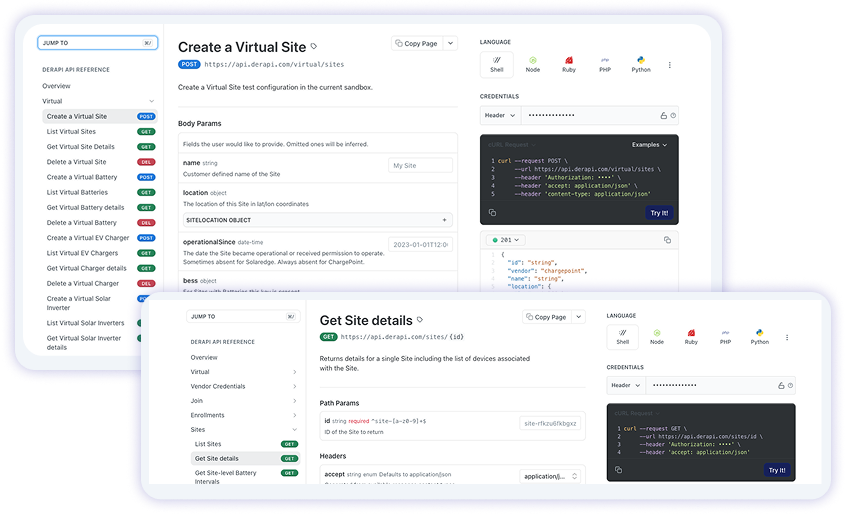Open the Examples dropdown in cURL panel
This screenshot has width=846, height=515.
pos(649,145)
